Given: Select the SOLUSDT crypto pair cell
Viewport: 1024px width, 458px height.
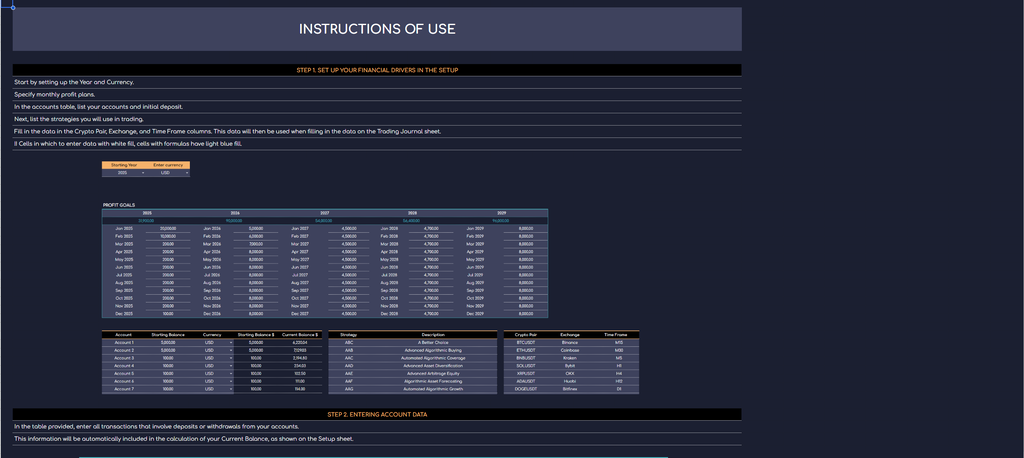Looking at the screenshot, I should click(x=526, y=366).
